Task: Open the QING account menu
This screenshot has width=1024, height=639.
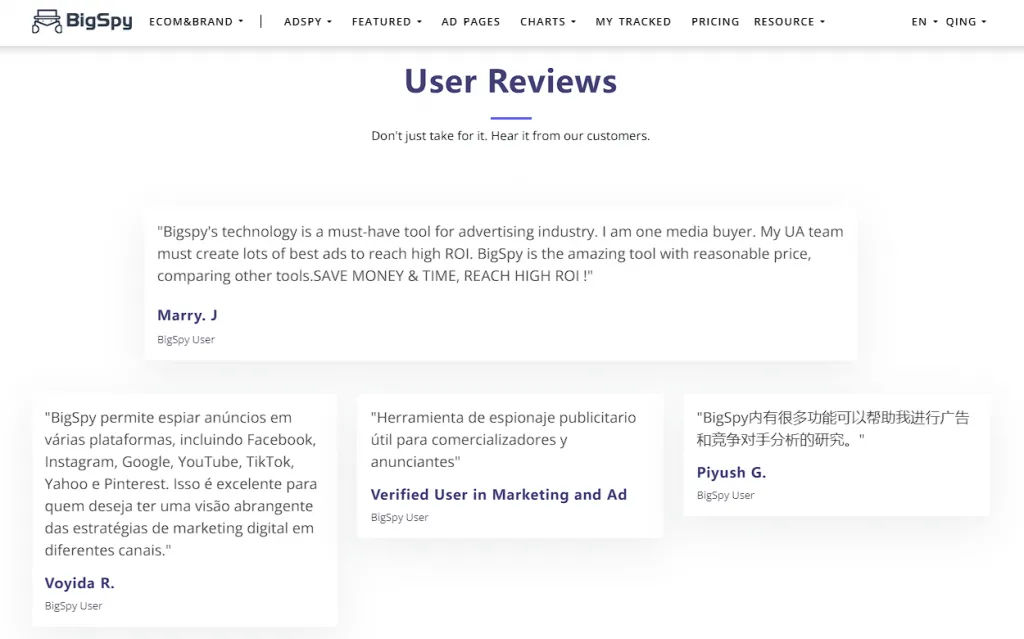Action: pyautogui.click(x=965, y=22)
